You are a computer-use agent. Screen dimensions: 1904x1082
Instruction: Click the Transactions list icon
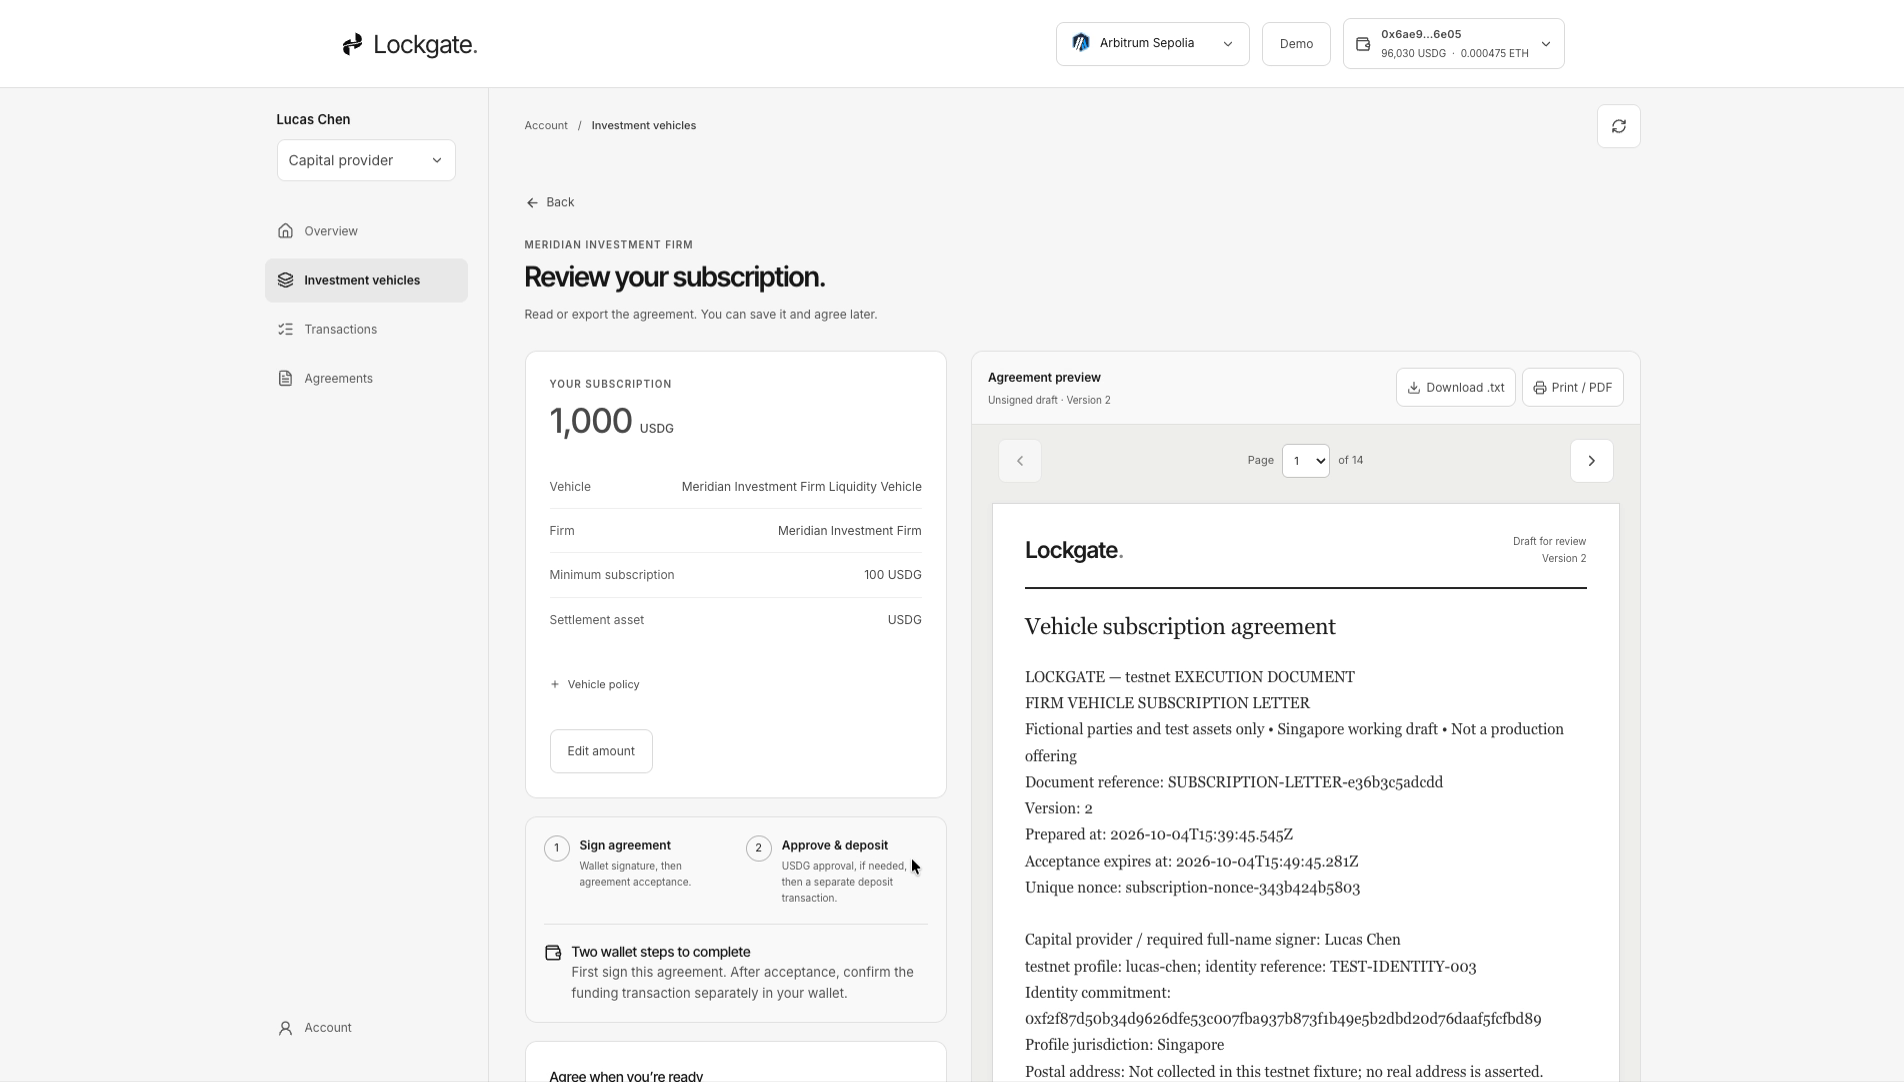tap(285, 329)
